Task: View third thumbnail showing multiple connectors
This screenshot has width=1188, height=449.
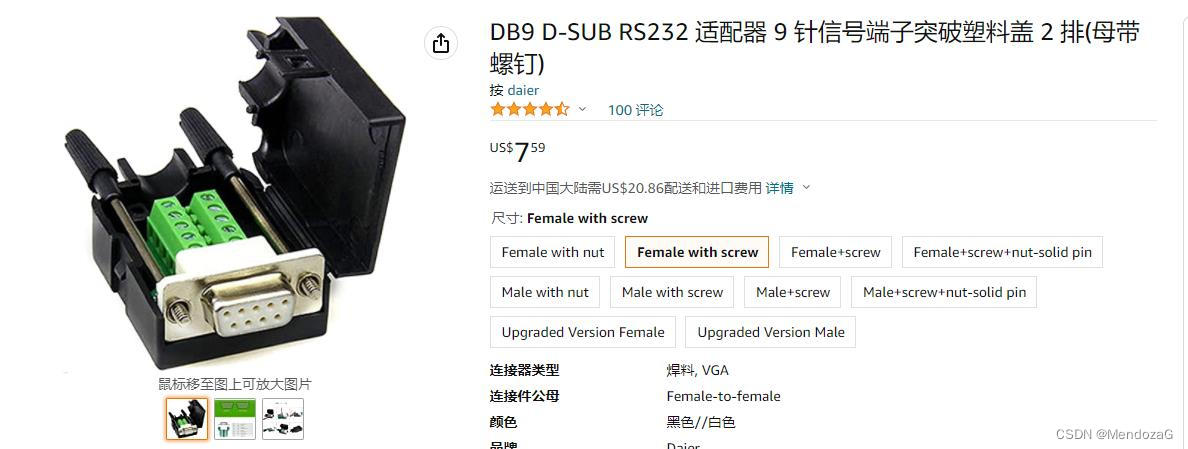Action: (283, 419)
